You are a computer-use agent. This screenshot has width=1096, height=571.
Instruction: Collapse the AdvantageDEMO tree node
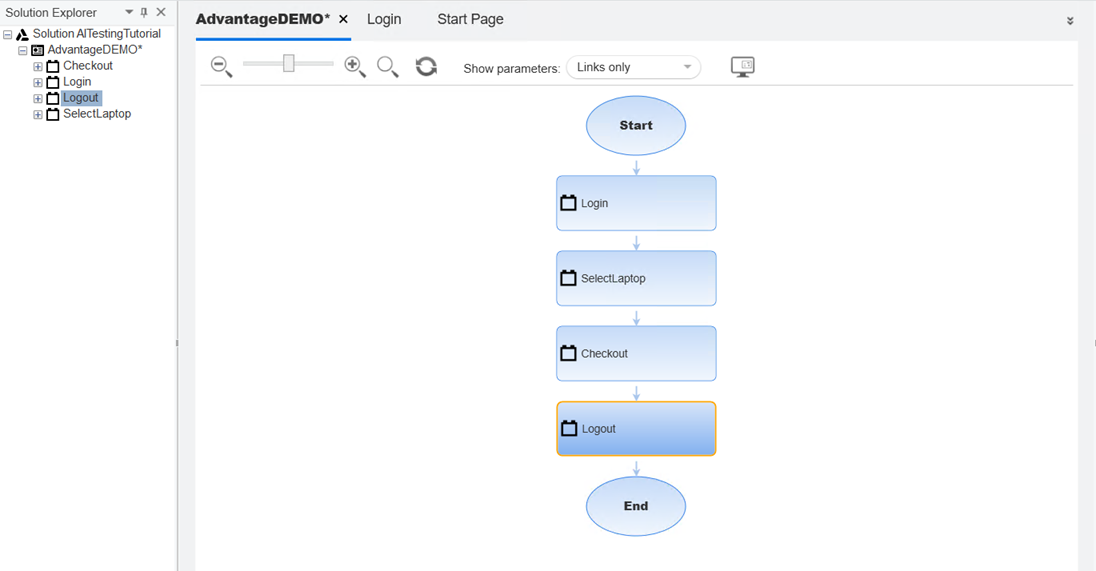pos(23,50)
